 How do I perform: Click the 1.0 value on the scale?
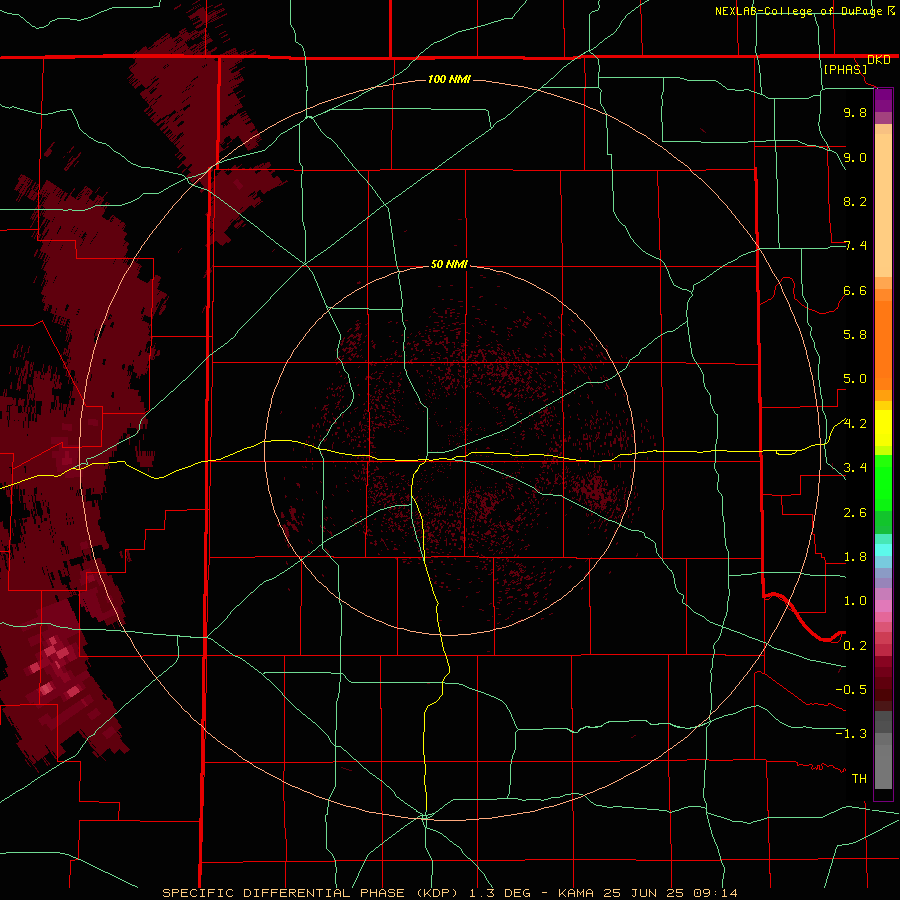tap(855, 601)
